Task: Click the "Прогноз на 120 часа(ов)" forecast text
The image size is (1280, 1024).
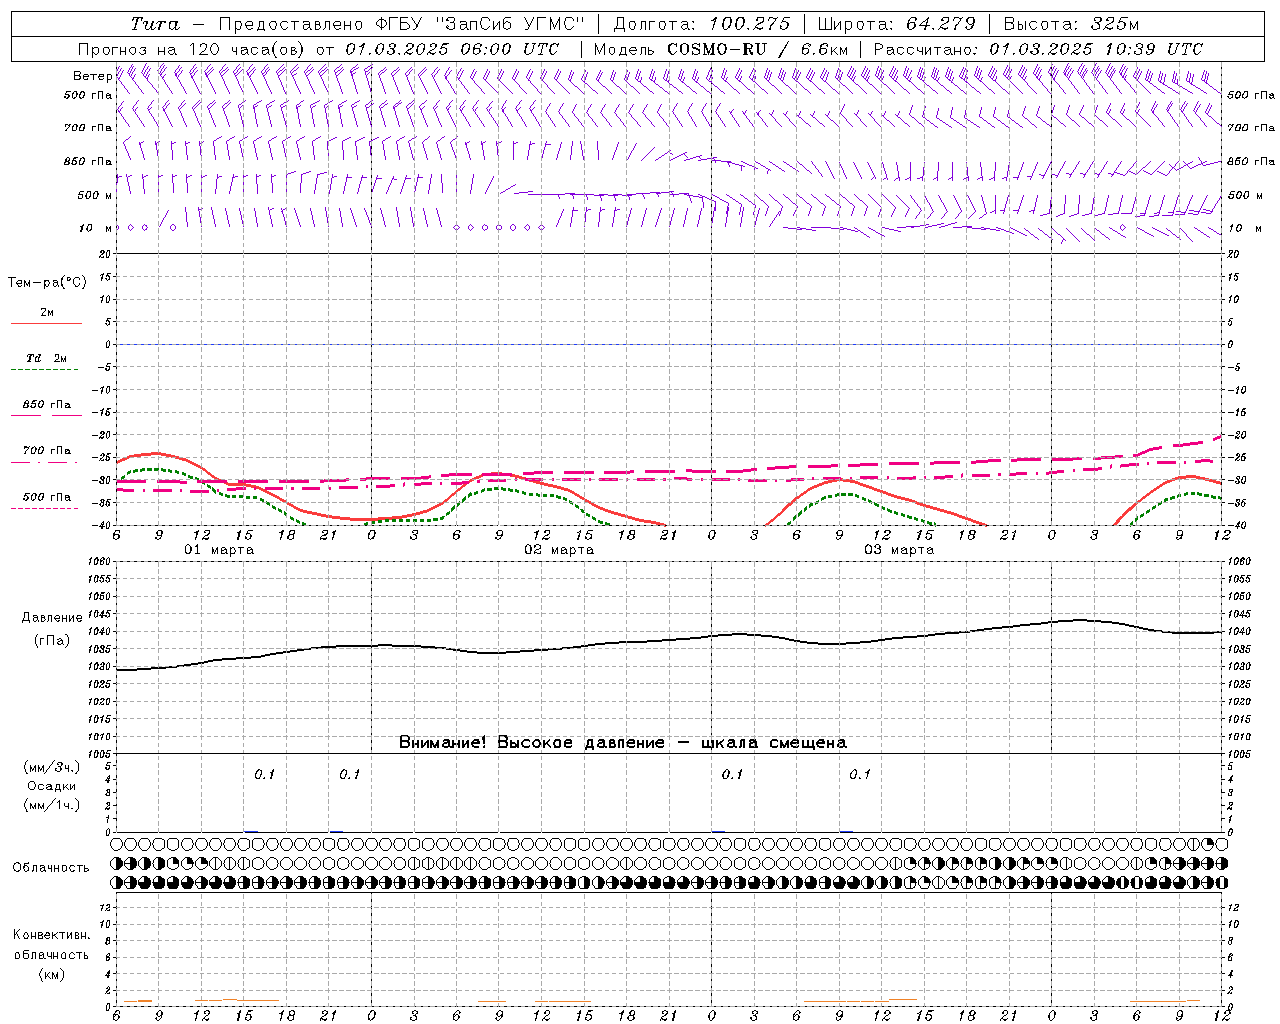Action: [193, 49]
